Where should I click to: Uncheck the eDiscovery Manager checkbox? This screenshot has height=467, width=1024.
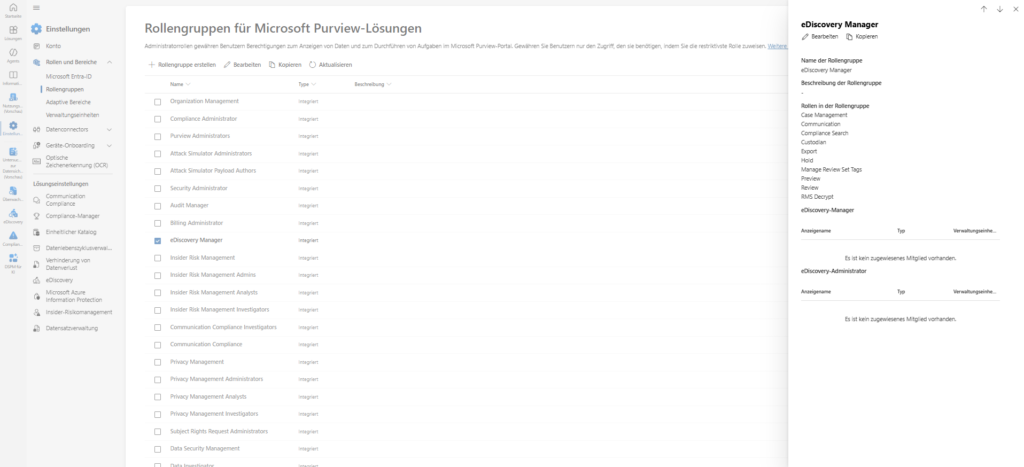coord(157,241)
